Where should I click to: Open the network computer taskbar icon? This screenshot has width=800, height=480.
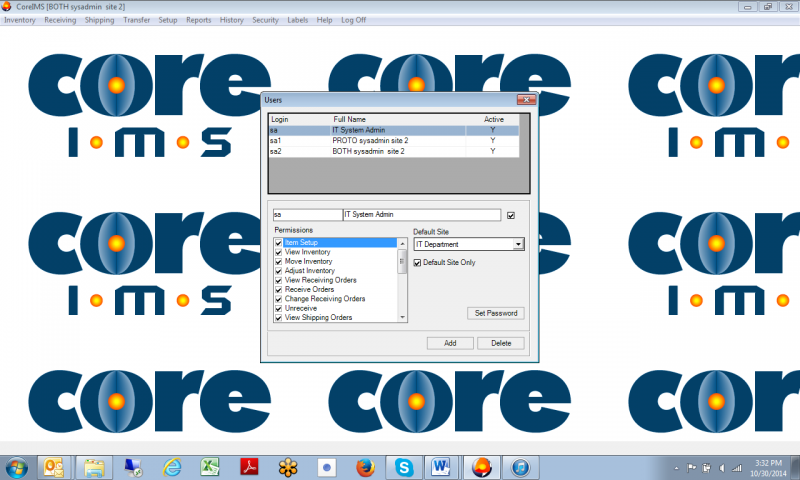tap(134, 467)
